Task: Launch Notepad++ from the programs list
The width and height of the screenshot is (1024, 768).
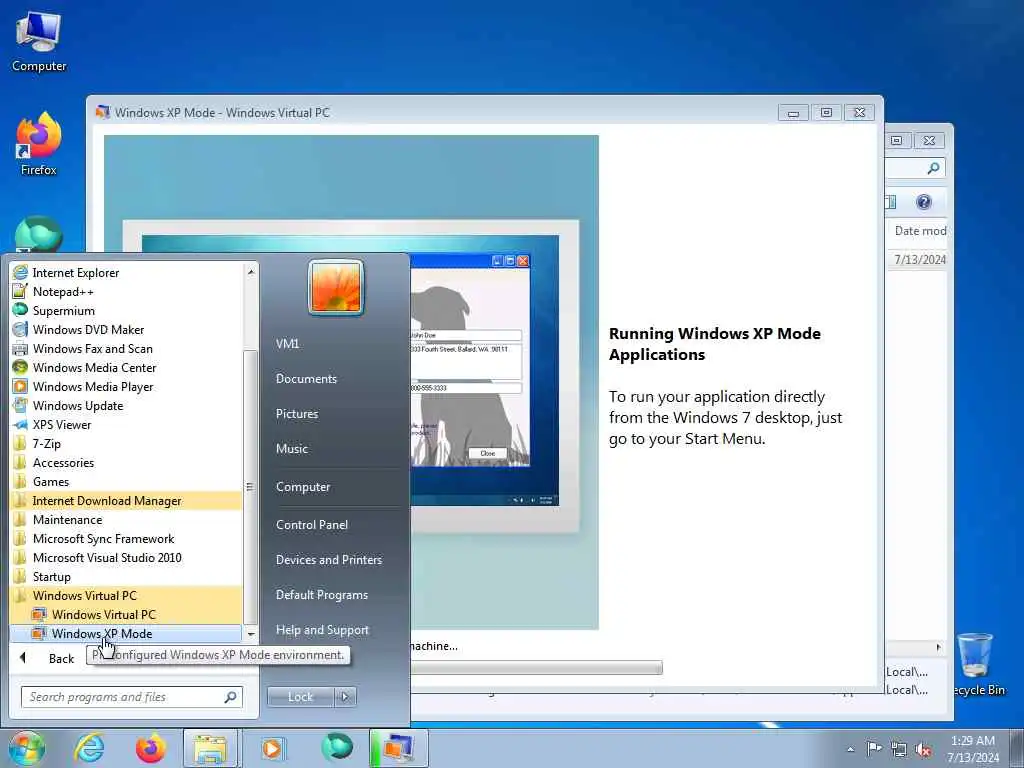Action: [63, 291]
